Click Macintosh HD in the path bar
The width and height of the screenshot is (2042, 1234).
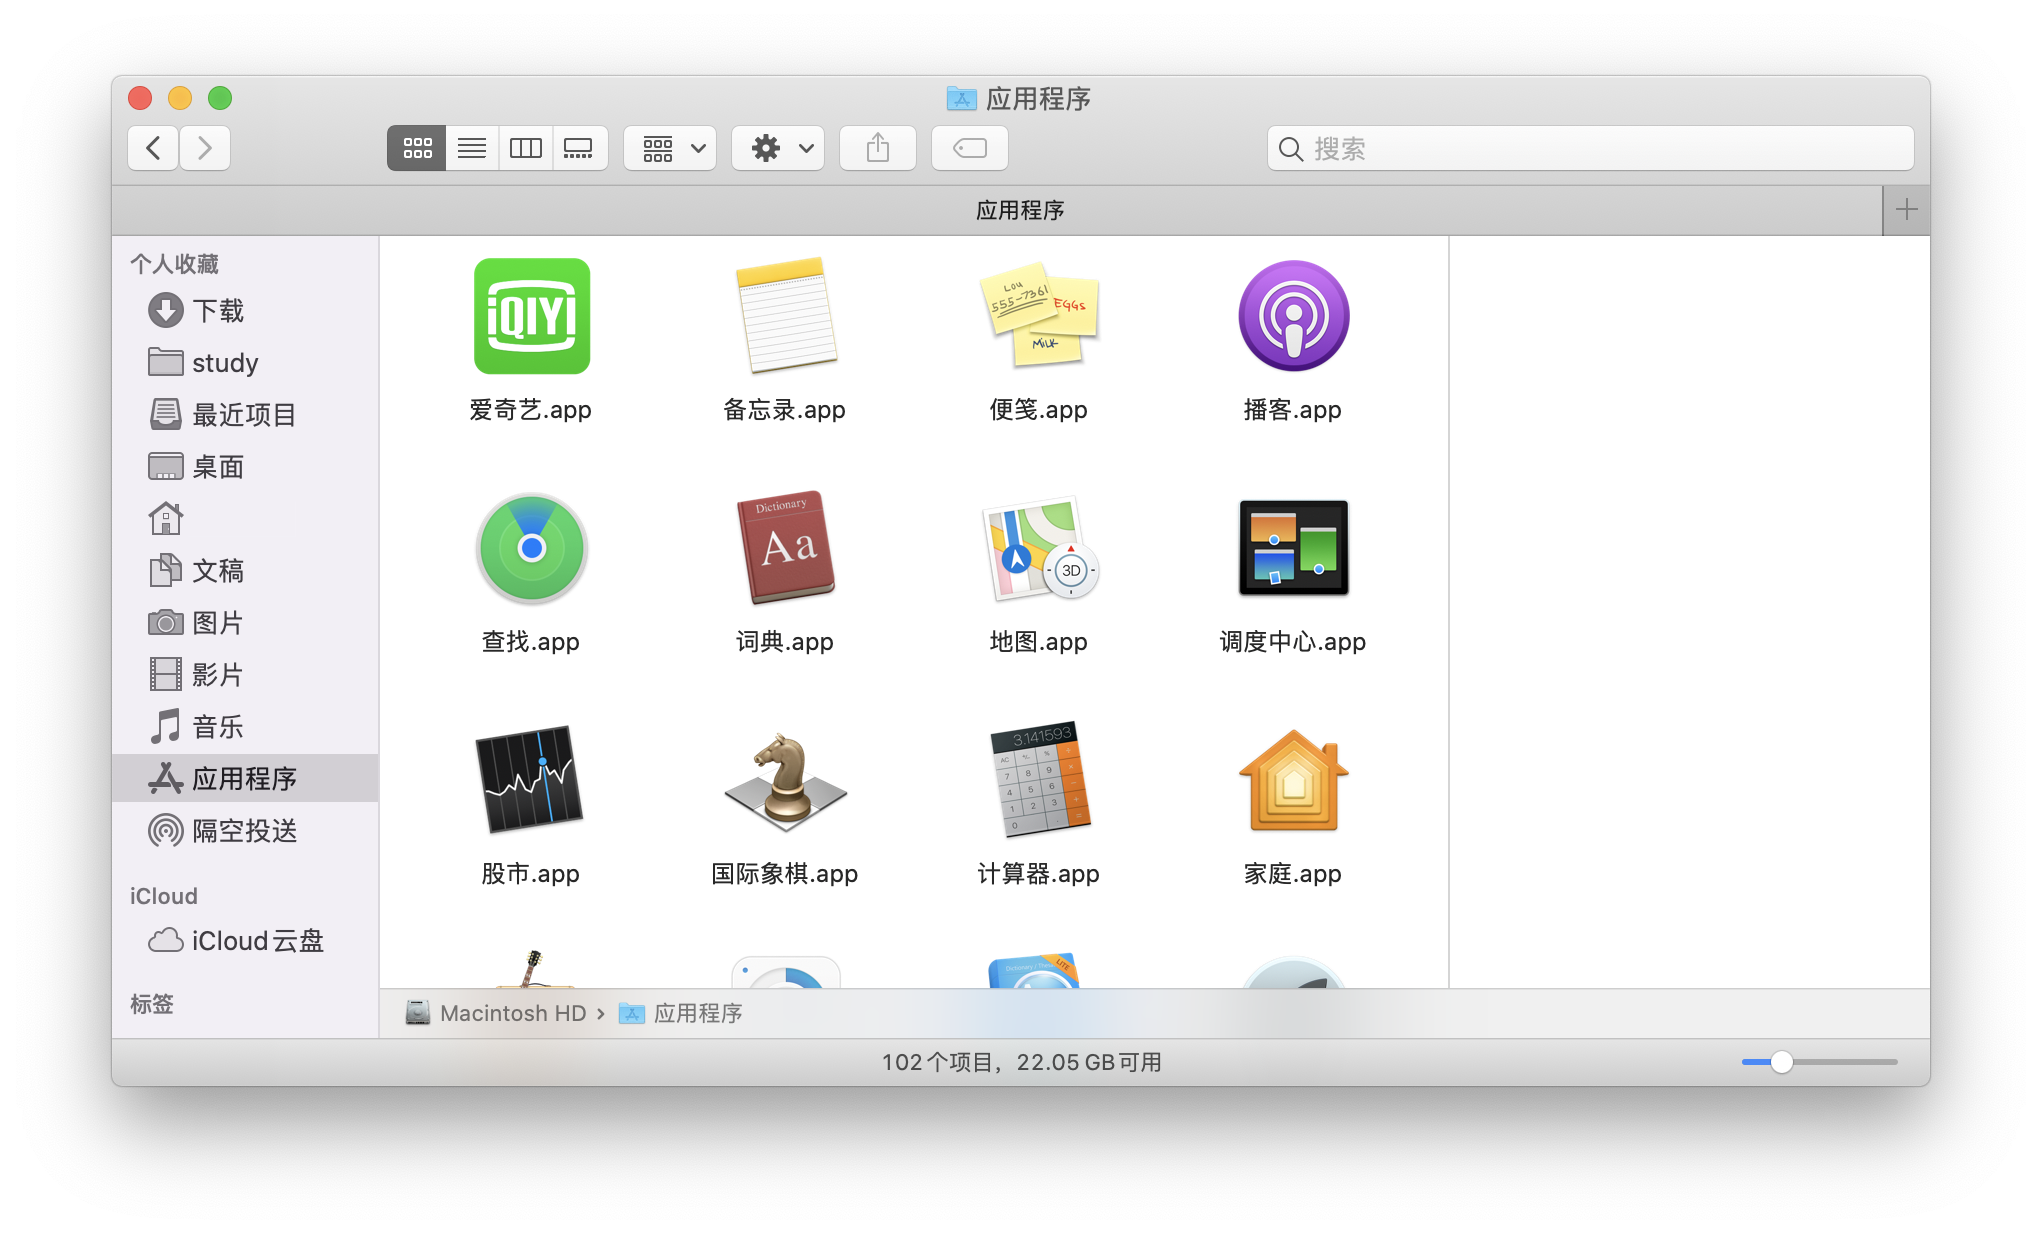pos(512,1013)
